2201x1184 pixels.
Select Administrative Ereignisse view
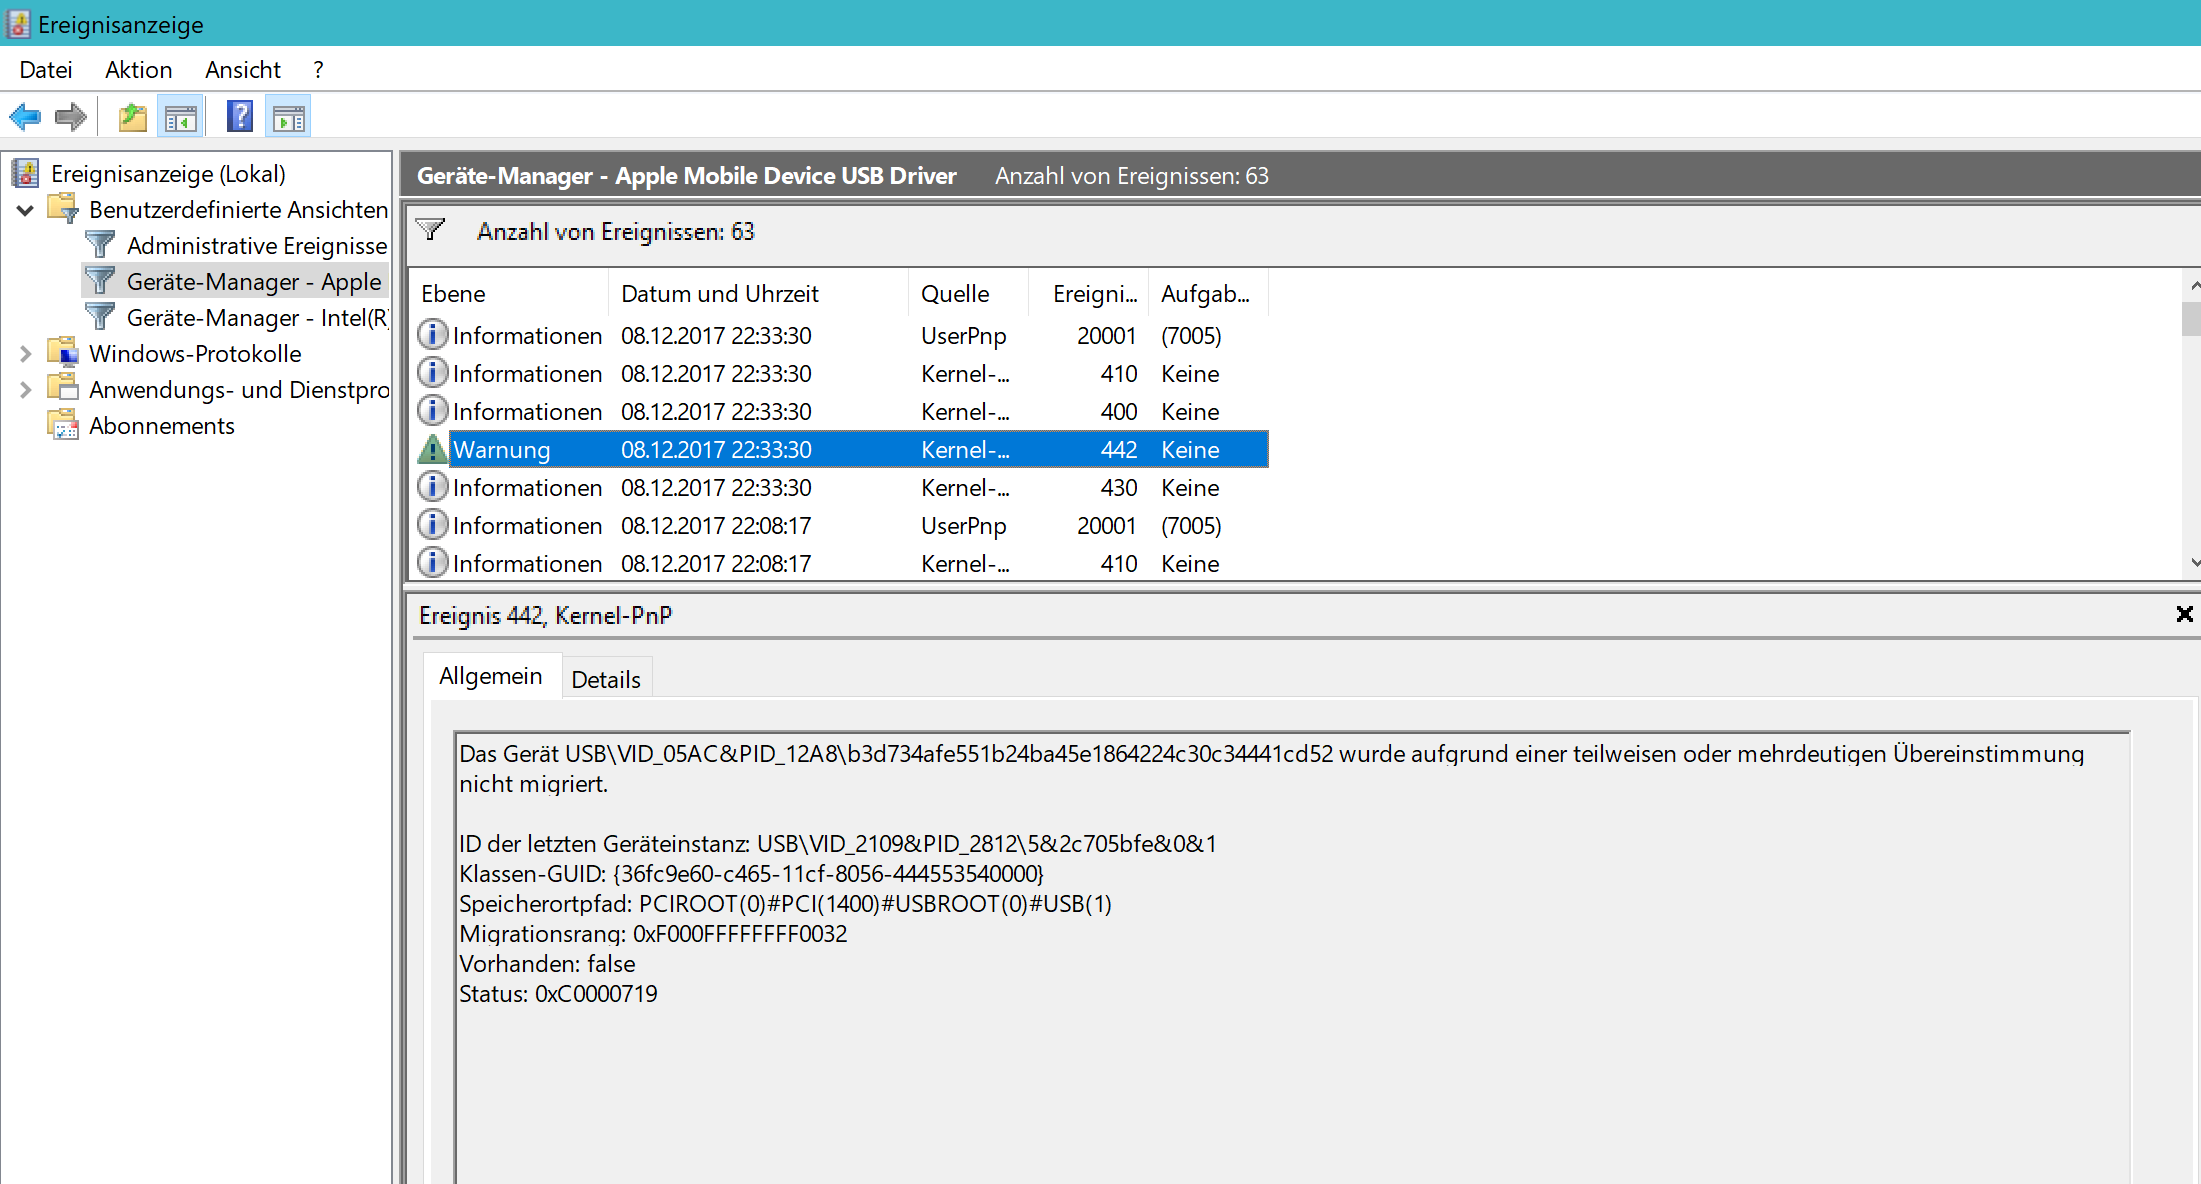[x=256, y=246]
